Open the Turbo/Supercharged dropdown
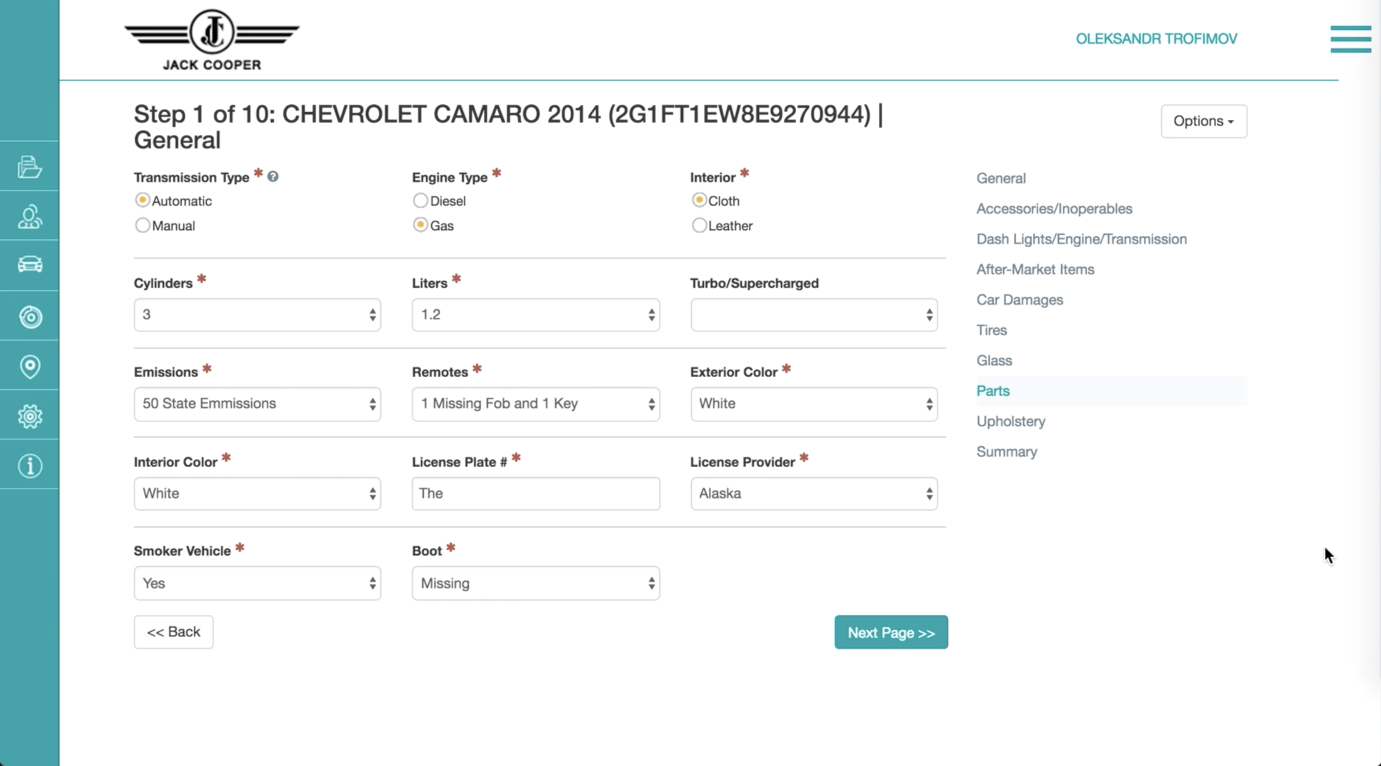Image resolution: width=1381 pixels, height=766 pixels. pyautogui.click(x=813, y=314)
